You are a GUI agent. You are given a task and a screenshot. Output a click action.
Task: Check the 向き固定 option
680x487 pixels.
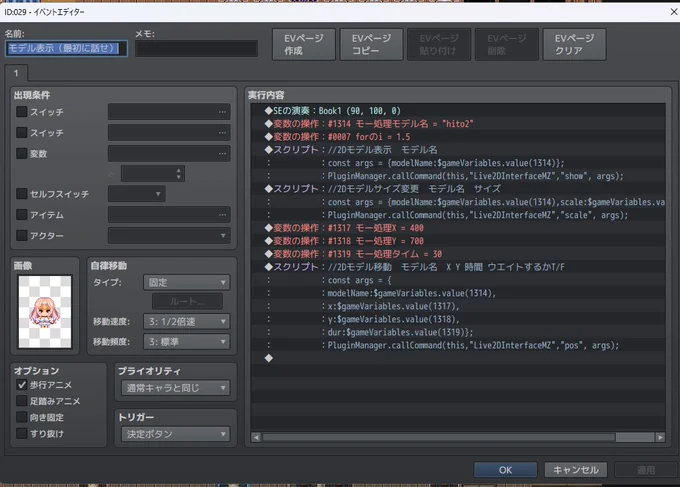pos(21,417)
